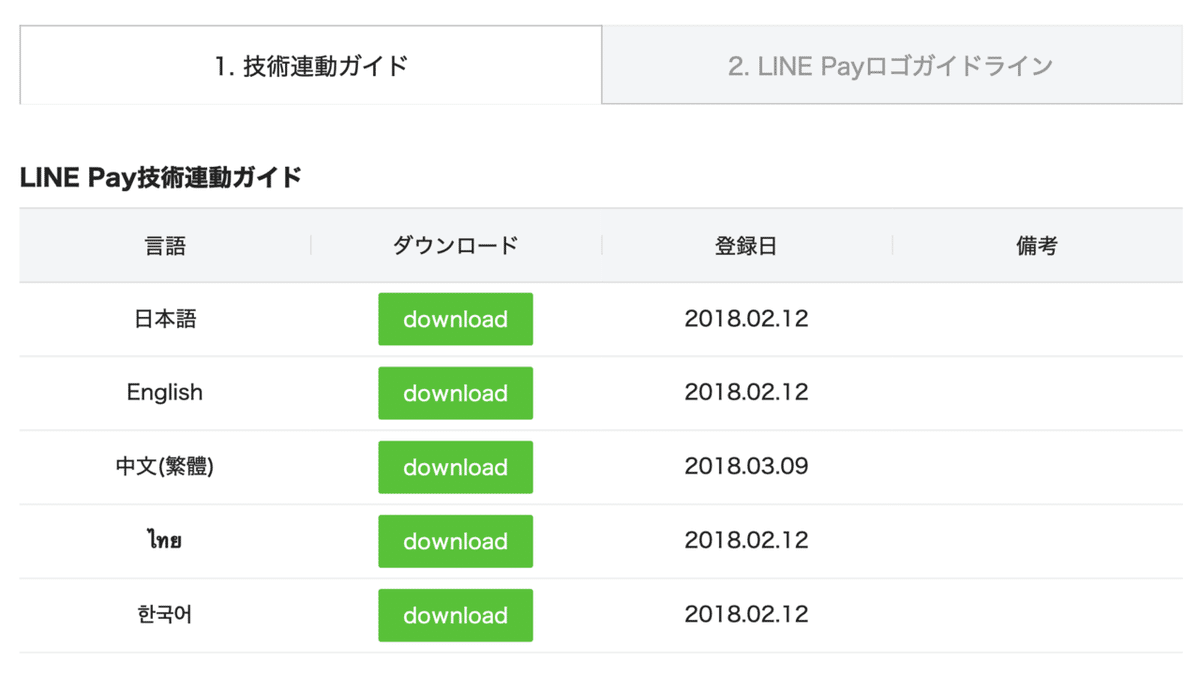Download the ไทย technical guide
Image resolution: width=1200 pixels, height=675 pixels.
point(455,541)
